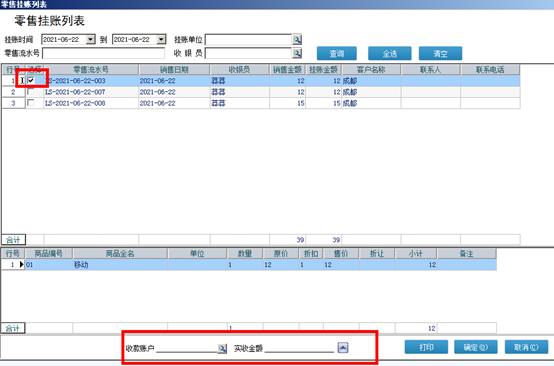
Task: Confirm with the 确定 button
Action: point(476,347)
